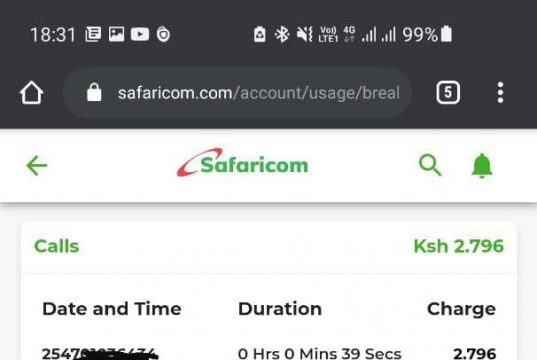Go back using the green arrow
This screenshot has height=360, width=537.
37,166
